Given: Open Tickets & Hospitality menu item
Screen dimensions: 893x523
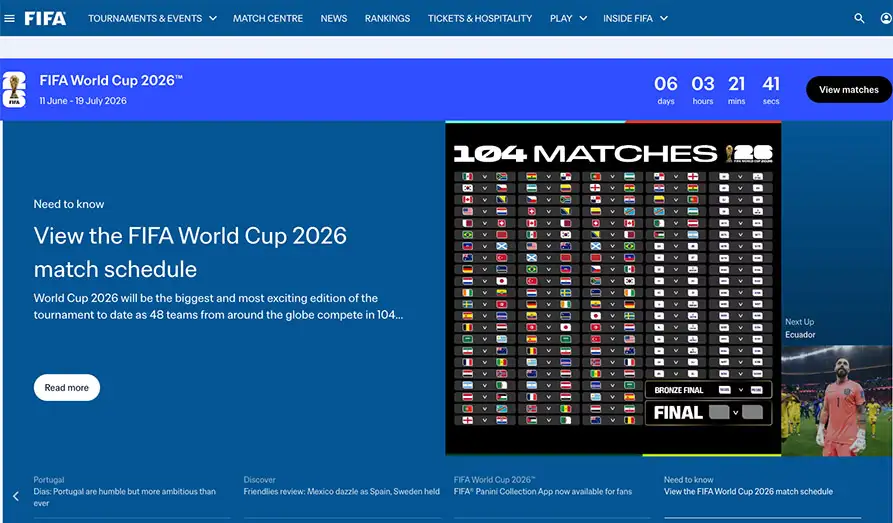Looking at the screenshot, I should [480, 18].
